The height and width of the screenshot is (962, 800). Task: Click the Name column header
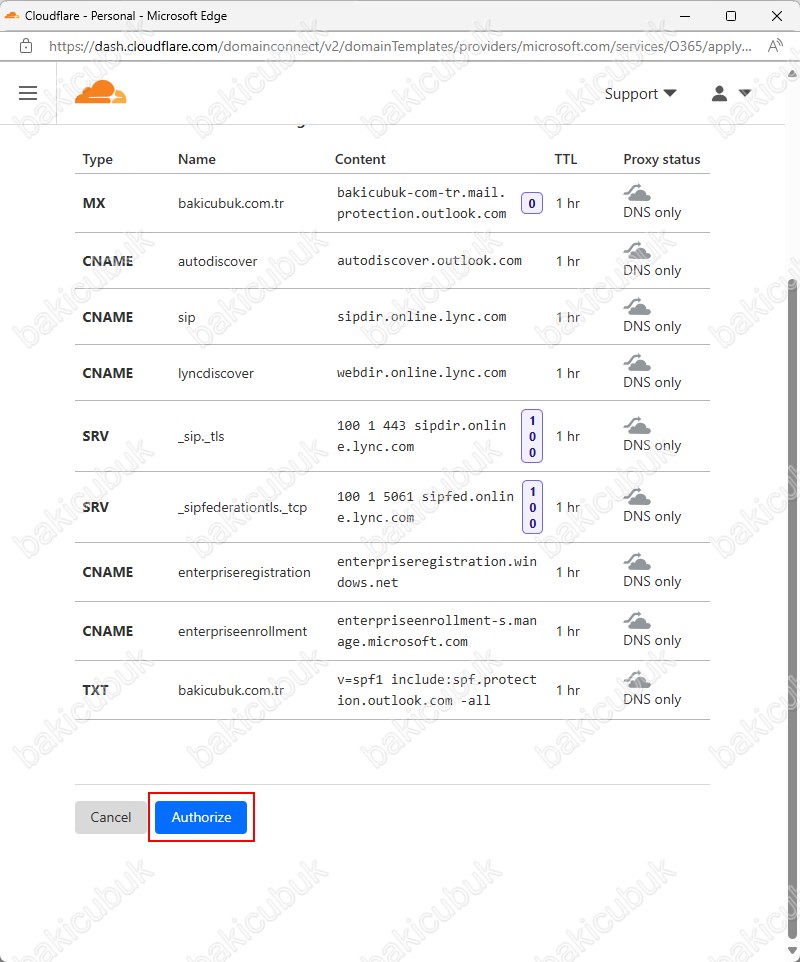pos(197,160)
